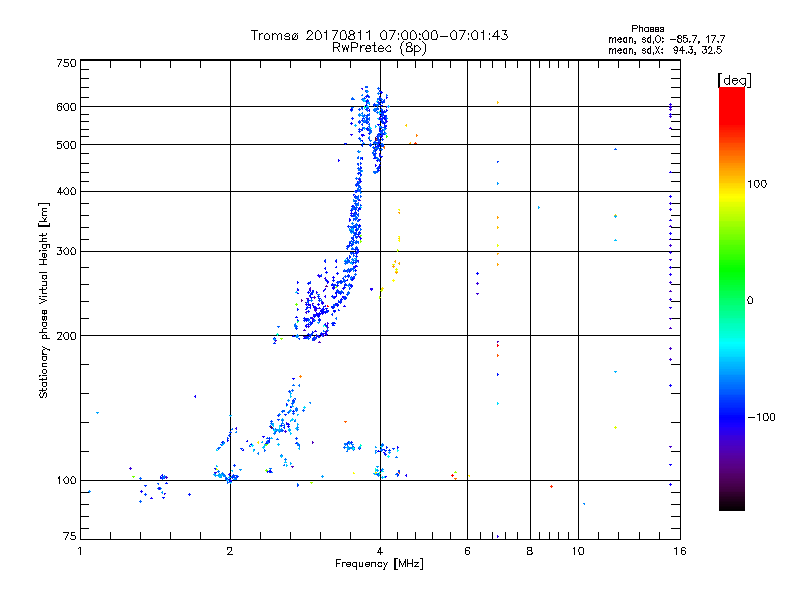Viewport: 800px width, 600px height.
Task: Click the '300' height axis label
Action: coord(66,252)
